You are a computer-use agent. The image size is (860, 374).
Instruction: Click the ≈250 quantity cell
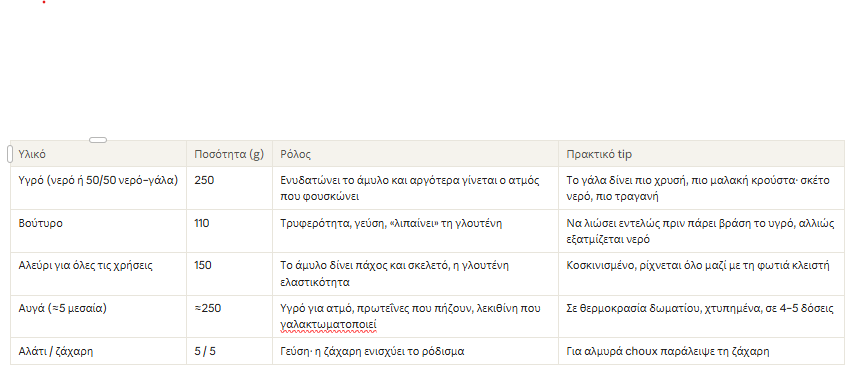pyautogui.click(x=229, y=316)
